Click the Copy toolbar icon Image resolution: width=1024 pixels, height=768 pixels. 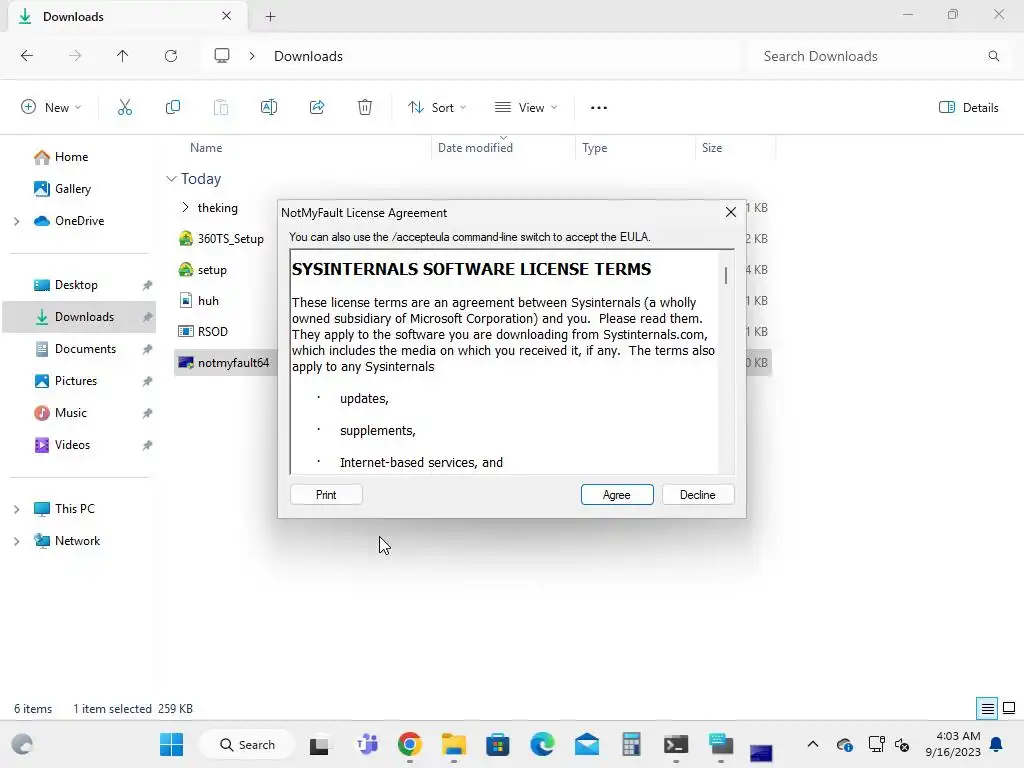tap(173, 107)
